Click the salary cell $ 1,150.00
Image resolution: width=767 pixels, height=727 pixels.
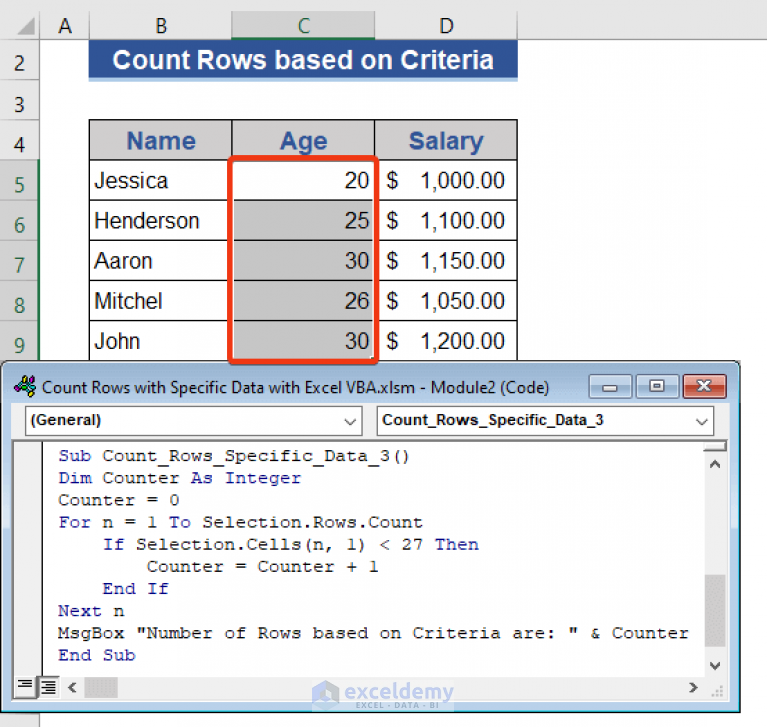(446, 261)
